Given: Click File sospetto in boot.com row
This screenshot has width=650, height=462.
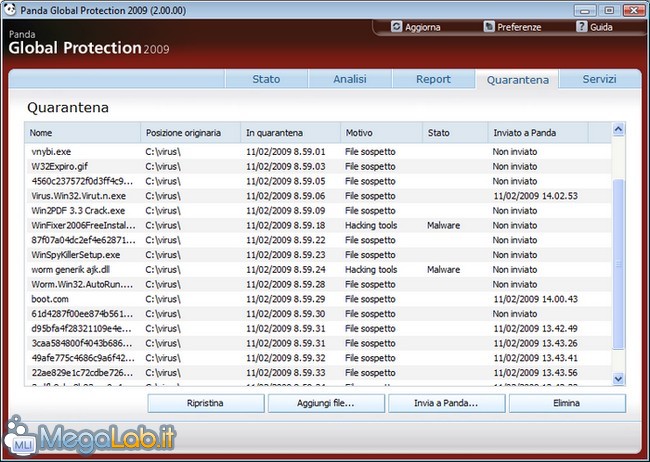Looking at the screenshot, I should [x=370, y=299].
